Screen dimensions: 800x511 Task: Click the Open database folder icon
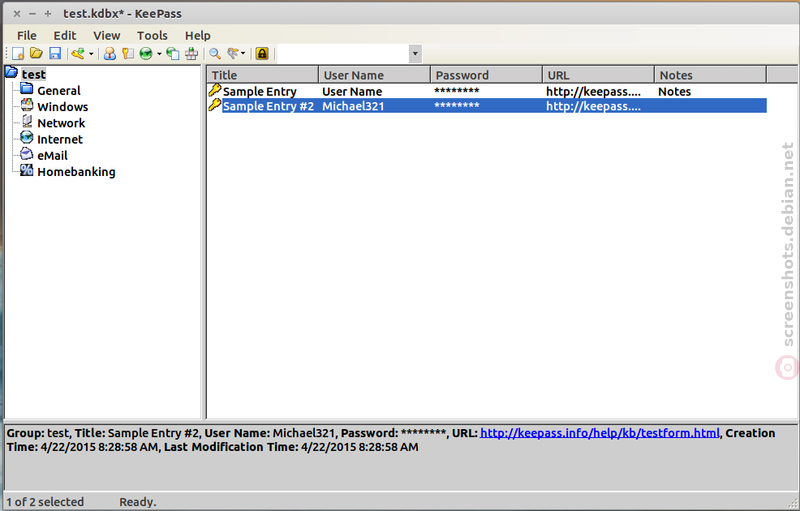point(36,53)
